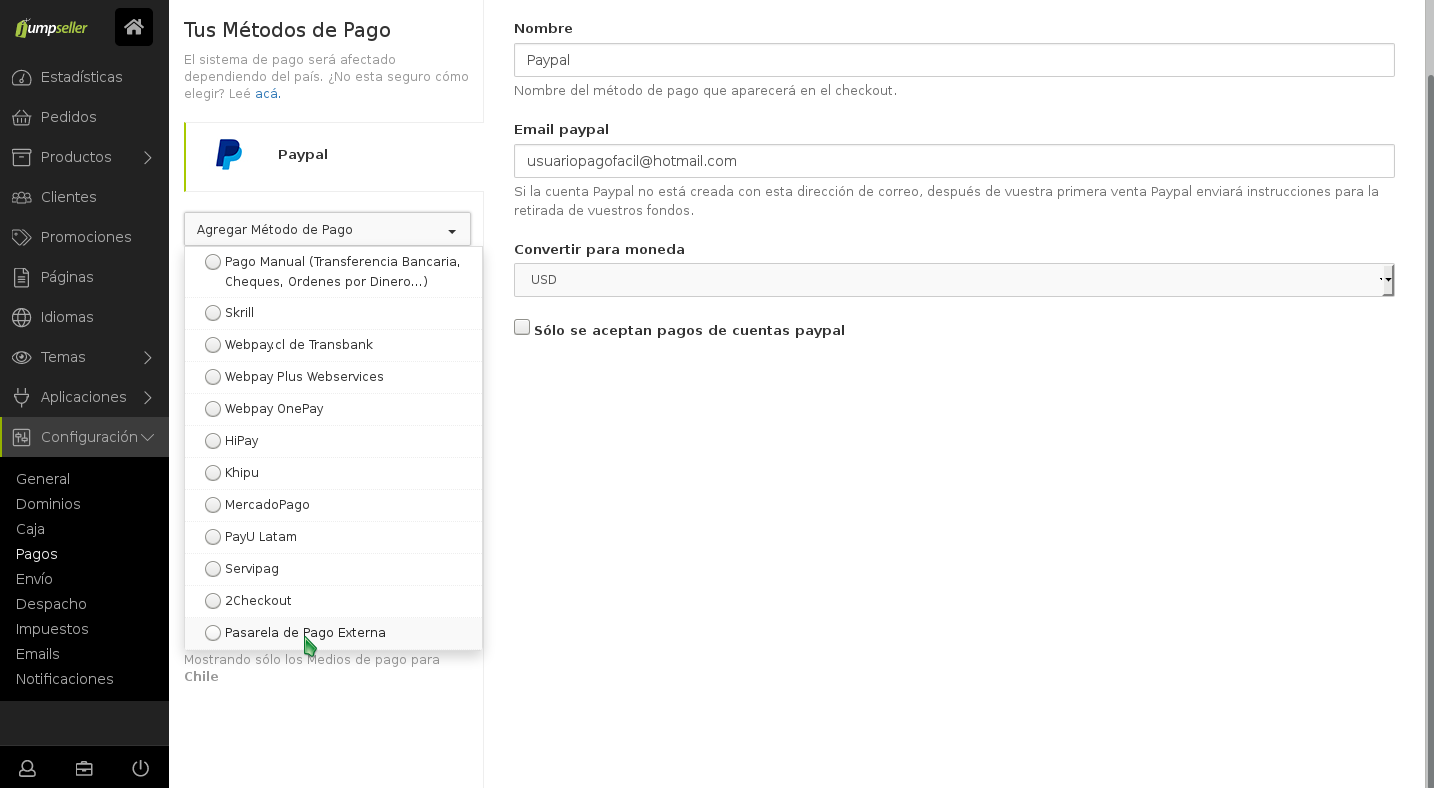
Task: Open the Estadísticas menu item
Action: (x=84, y=77)
